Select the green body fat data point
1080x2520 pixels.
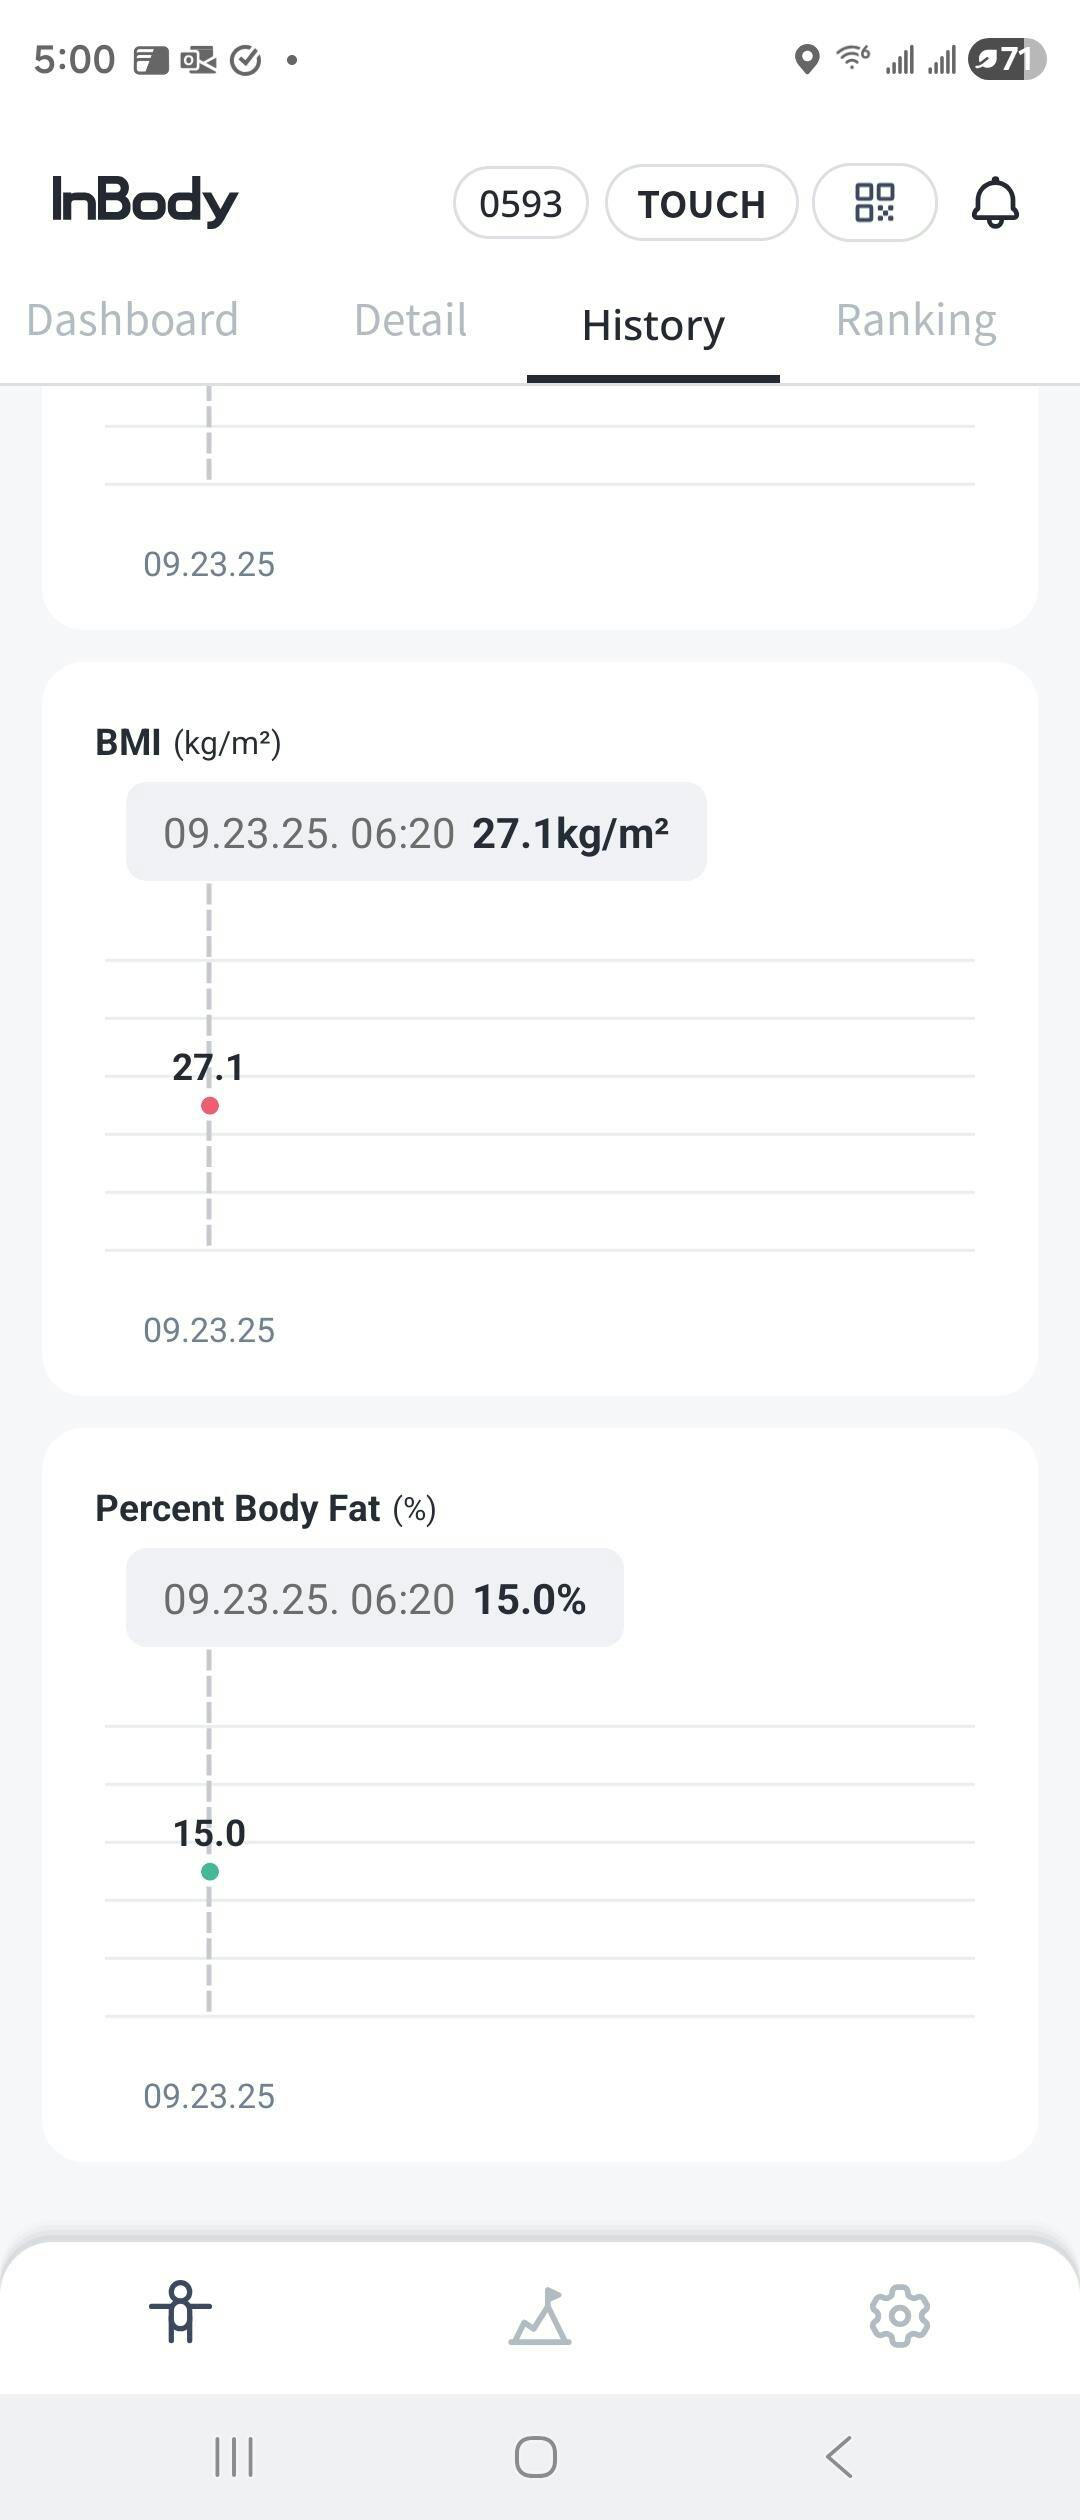(210, 1871)
